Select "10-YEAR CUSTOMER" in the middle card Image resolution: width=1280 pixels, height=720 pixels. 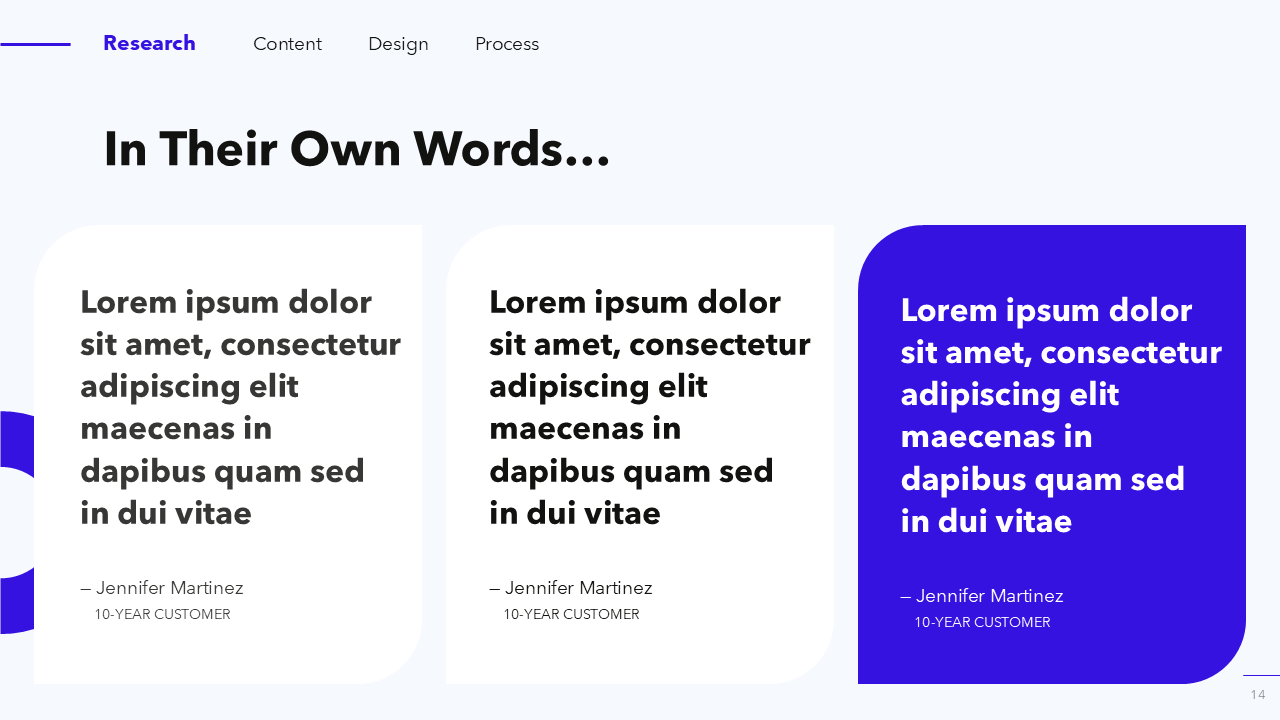pos(571,615)
